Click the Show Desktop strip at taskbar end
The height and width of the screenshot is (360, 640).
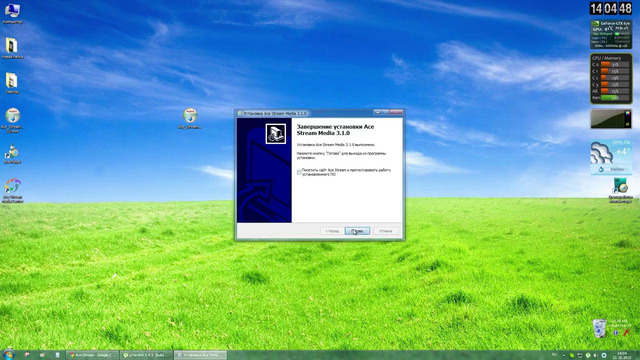tap(637, 355)
